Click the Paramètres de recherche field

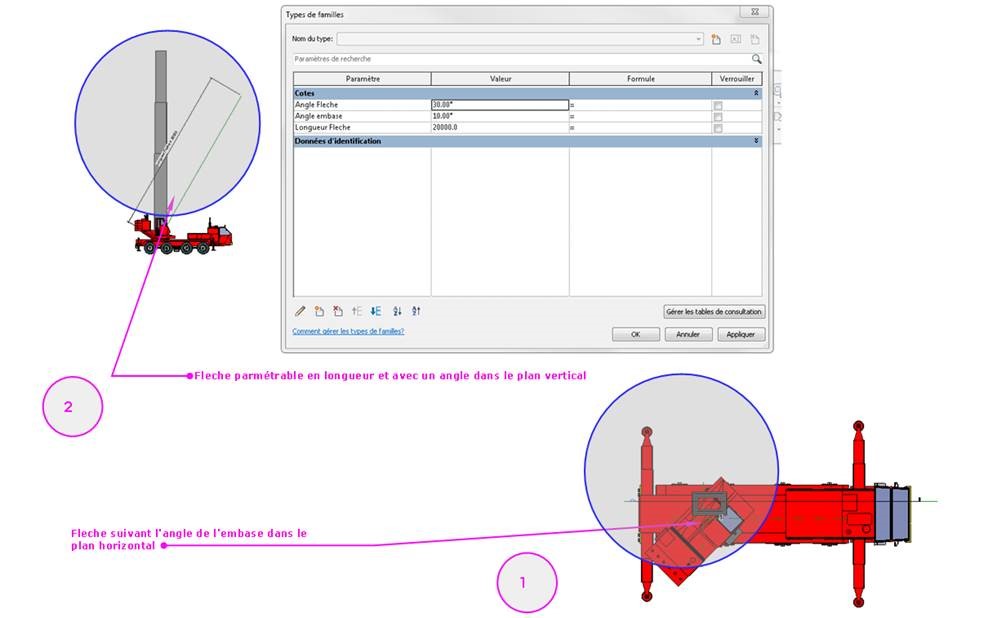pyautogui.click(x=520, y=59)
